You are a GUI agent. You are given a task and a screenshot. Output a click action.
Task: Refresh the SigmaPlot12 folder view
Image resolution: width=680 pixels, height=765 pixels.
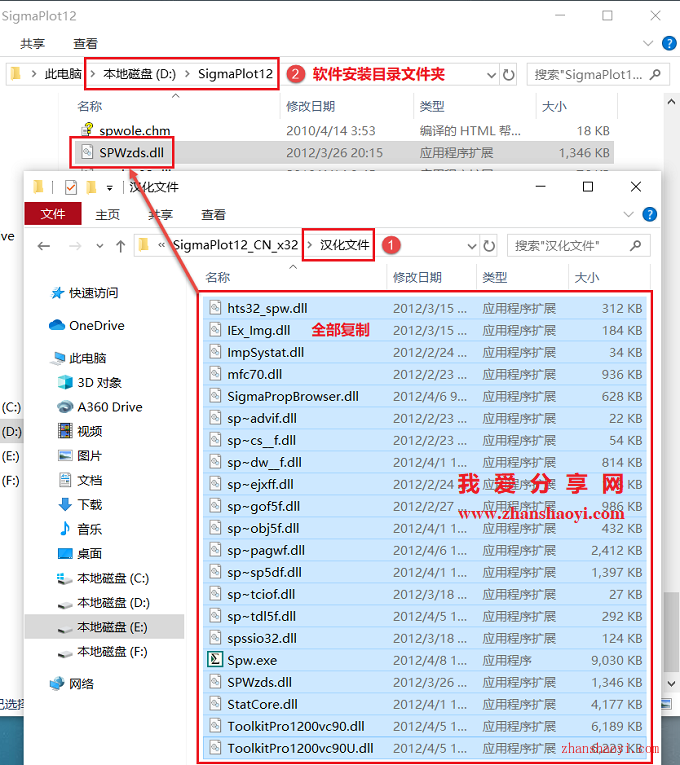[x=508, y=75]
